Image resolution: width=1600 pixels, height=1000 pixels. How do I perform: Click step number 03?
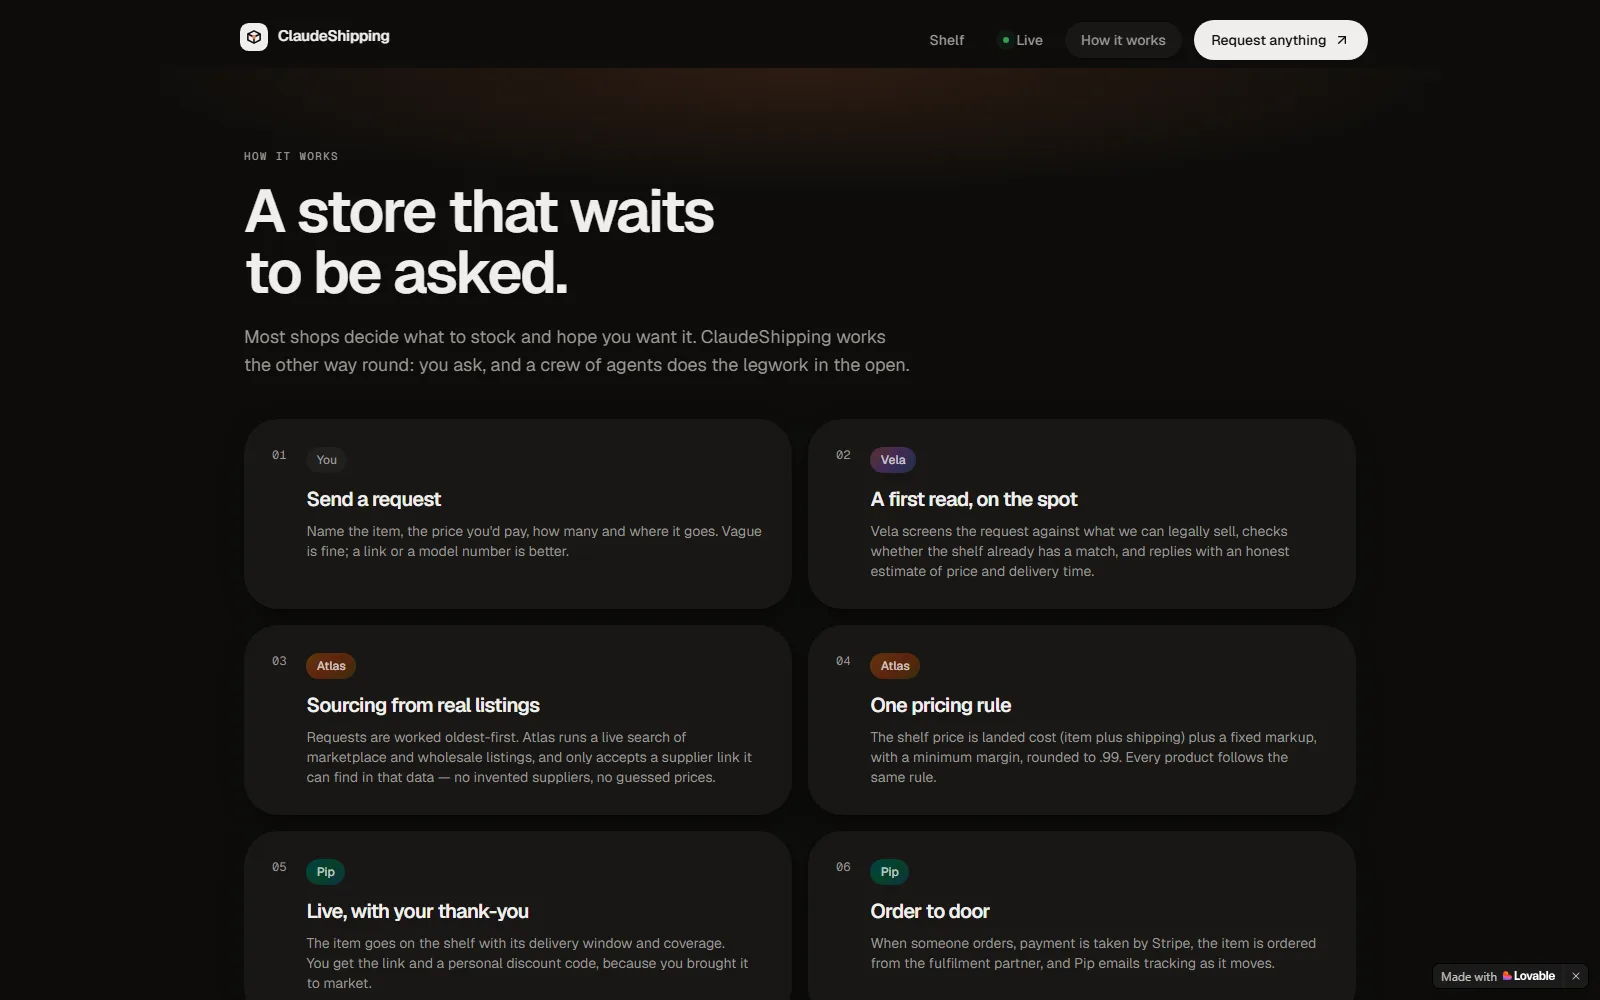tap(279, 661)
